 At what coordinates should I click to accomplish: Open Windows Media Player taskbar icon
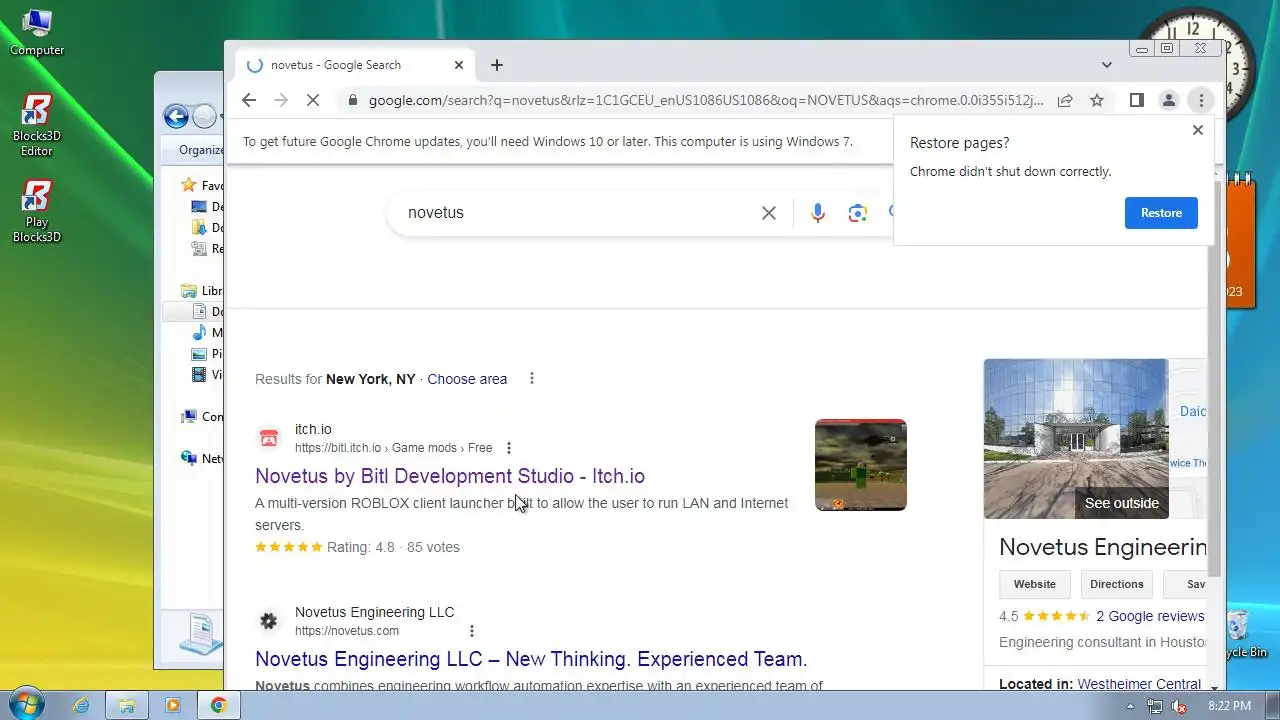[172, 705]
